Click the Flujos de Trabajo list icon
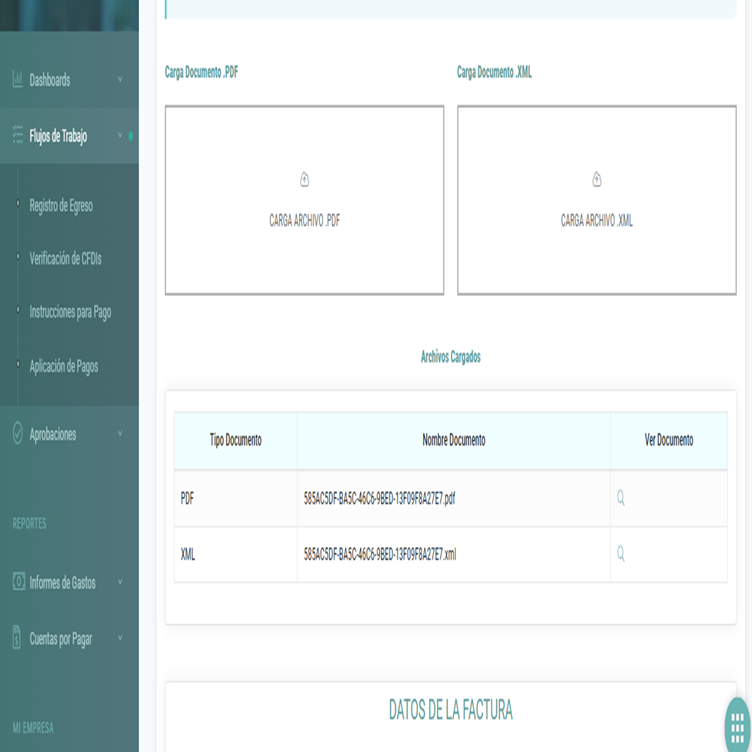This screenshot has width=752, height=752. (x=17, y=136)
